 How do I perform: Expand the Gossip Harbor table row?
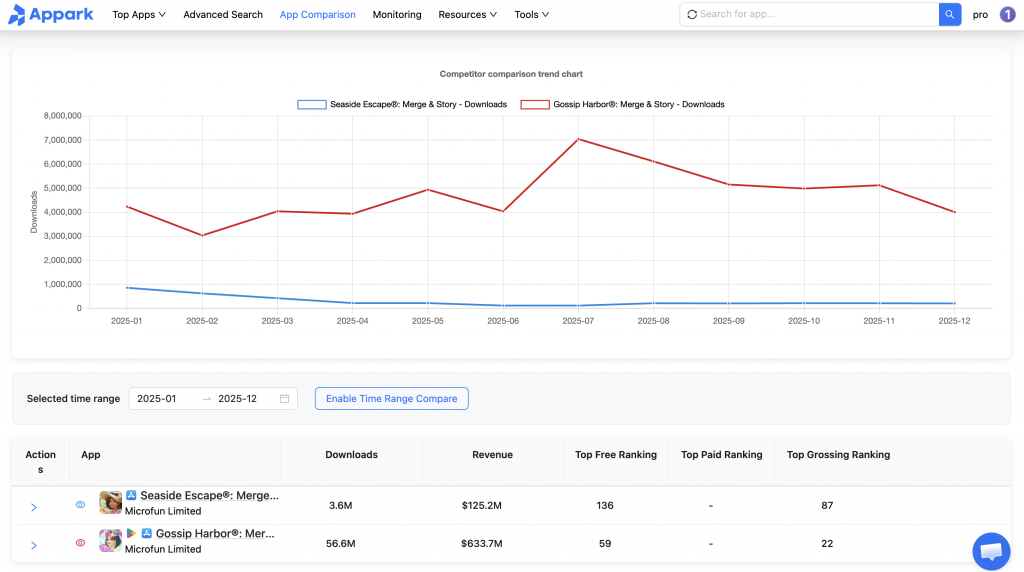coord(34,545)
